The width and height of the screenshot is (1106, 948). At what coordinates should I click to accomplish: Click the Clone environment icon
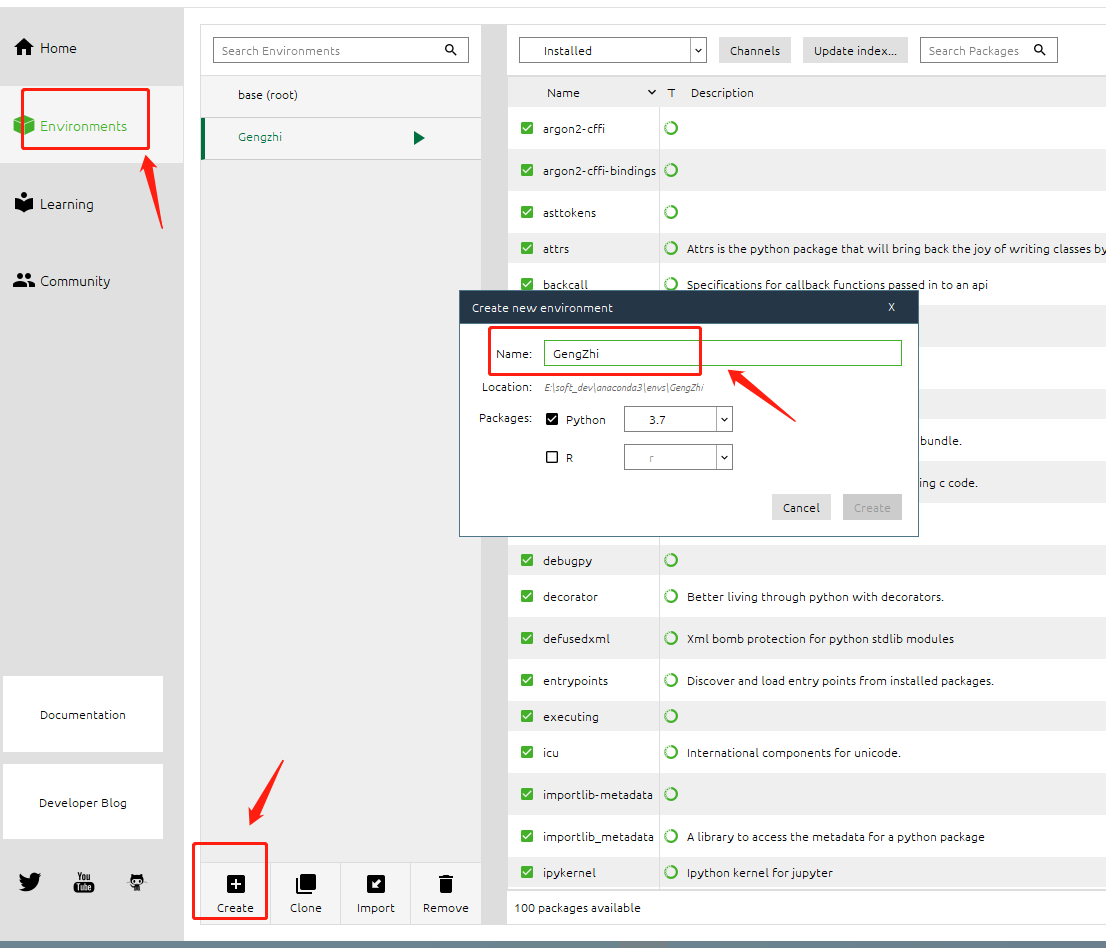point(305,884)
